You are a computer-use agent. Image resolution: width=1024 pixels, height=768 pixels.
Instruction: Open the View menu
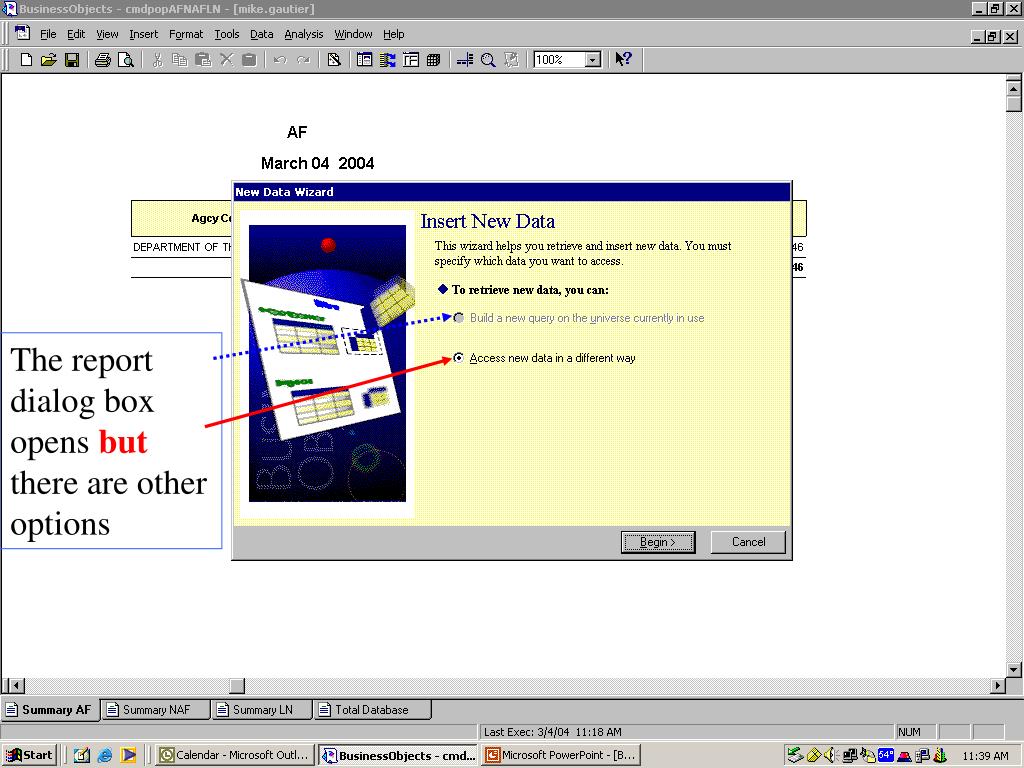click(x=107, y=34)
